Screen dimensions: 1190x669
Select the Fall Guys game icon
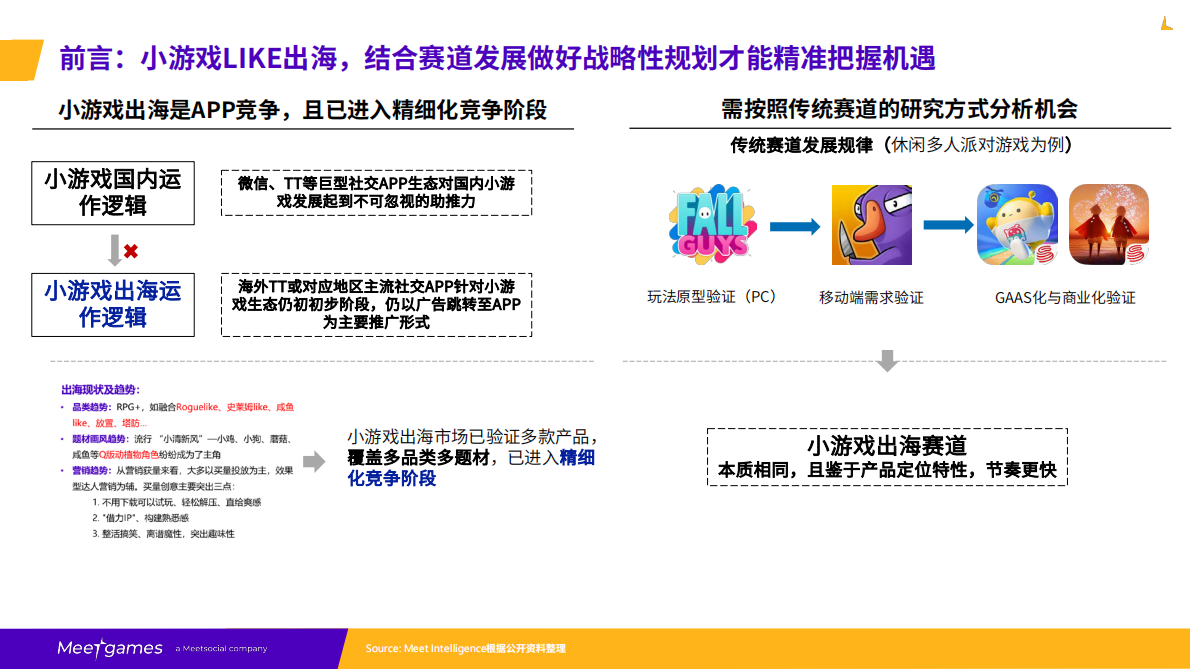click(712, 222)
